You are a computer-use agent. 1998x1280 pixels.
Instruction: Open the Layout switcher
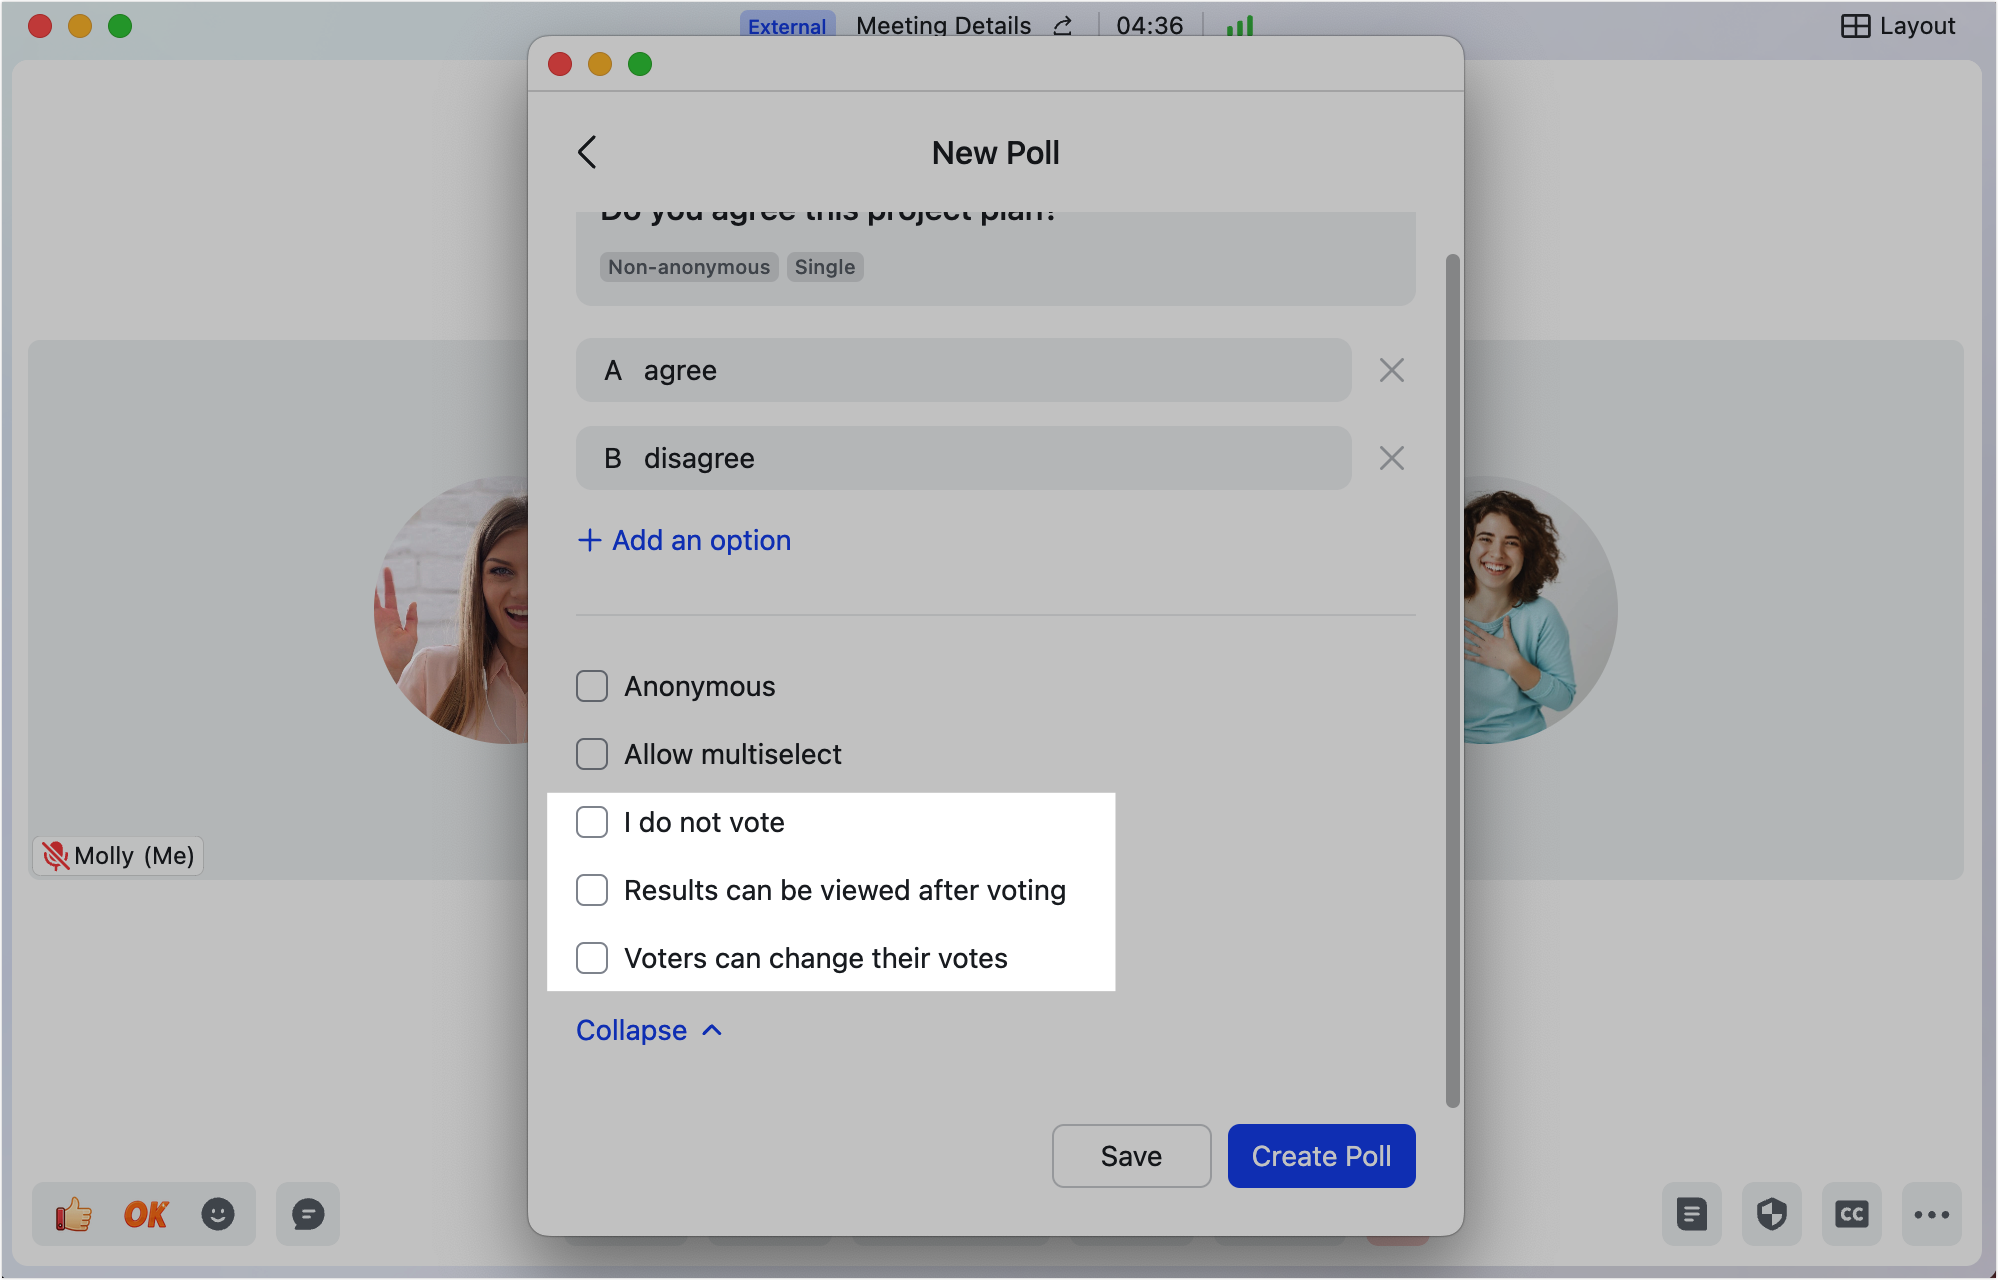(x=1897, y=25)
